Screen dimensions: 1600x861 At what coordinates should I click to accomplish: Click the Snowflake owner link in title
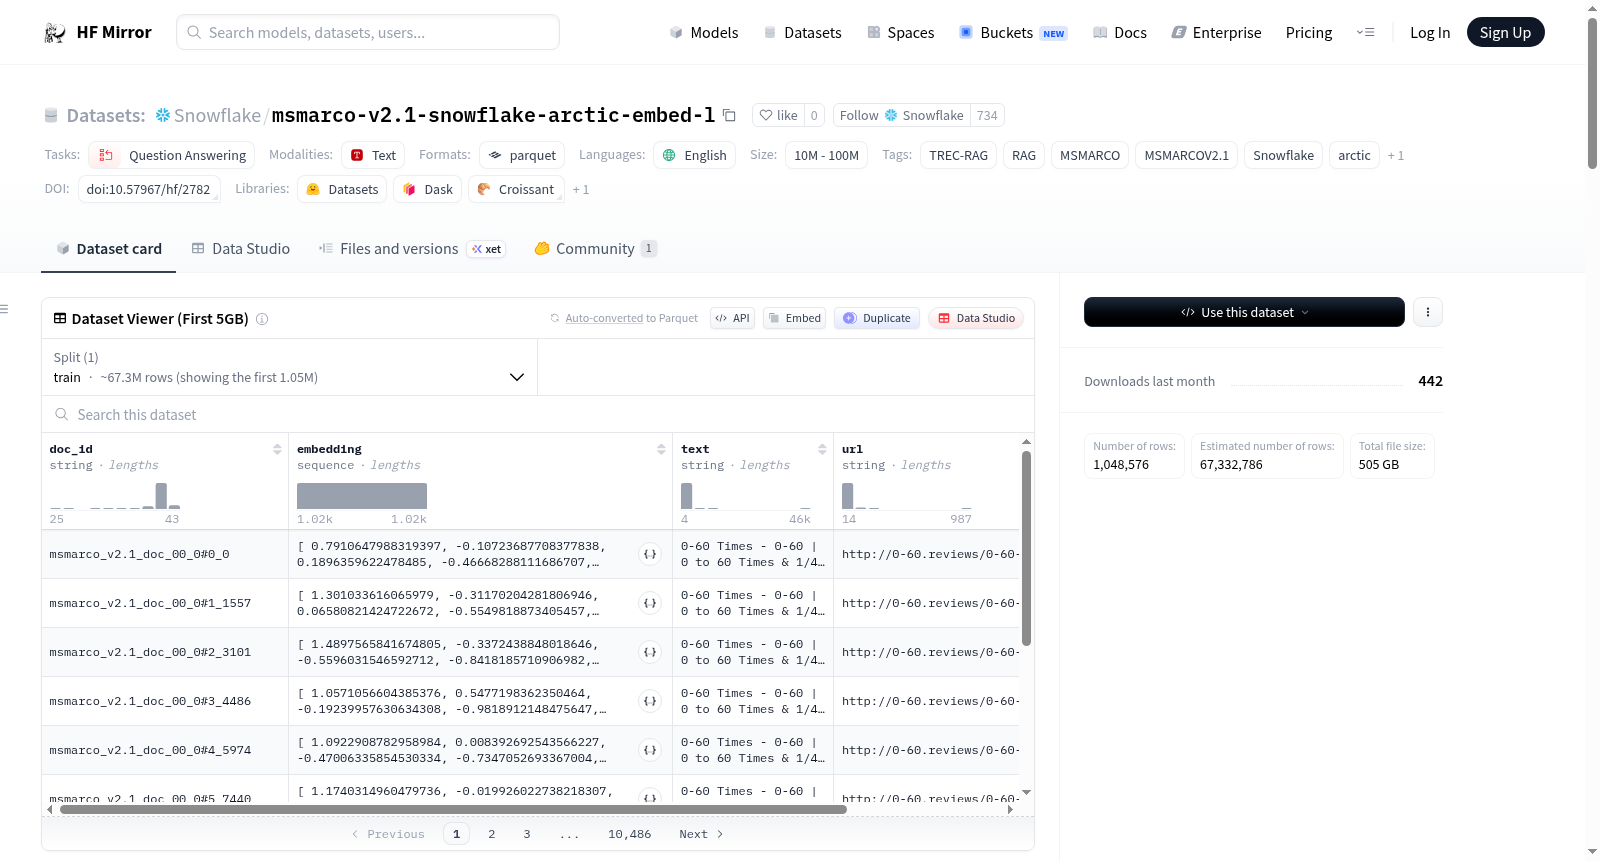pyautogui.click(x=217, y=115)
